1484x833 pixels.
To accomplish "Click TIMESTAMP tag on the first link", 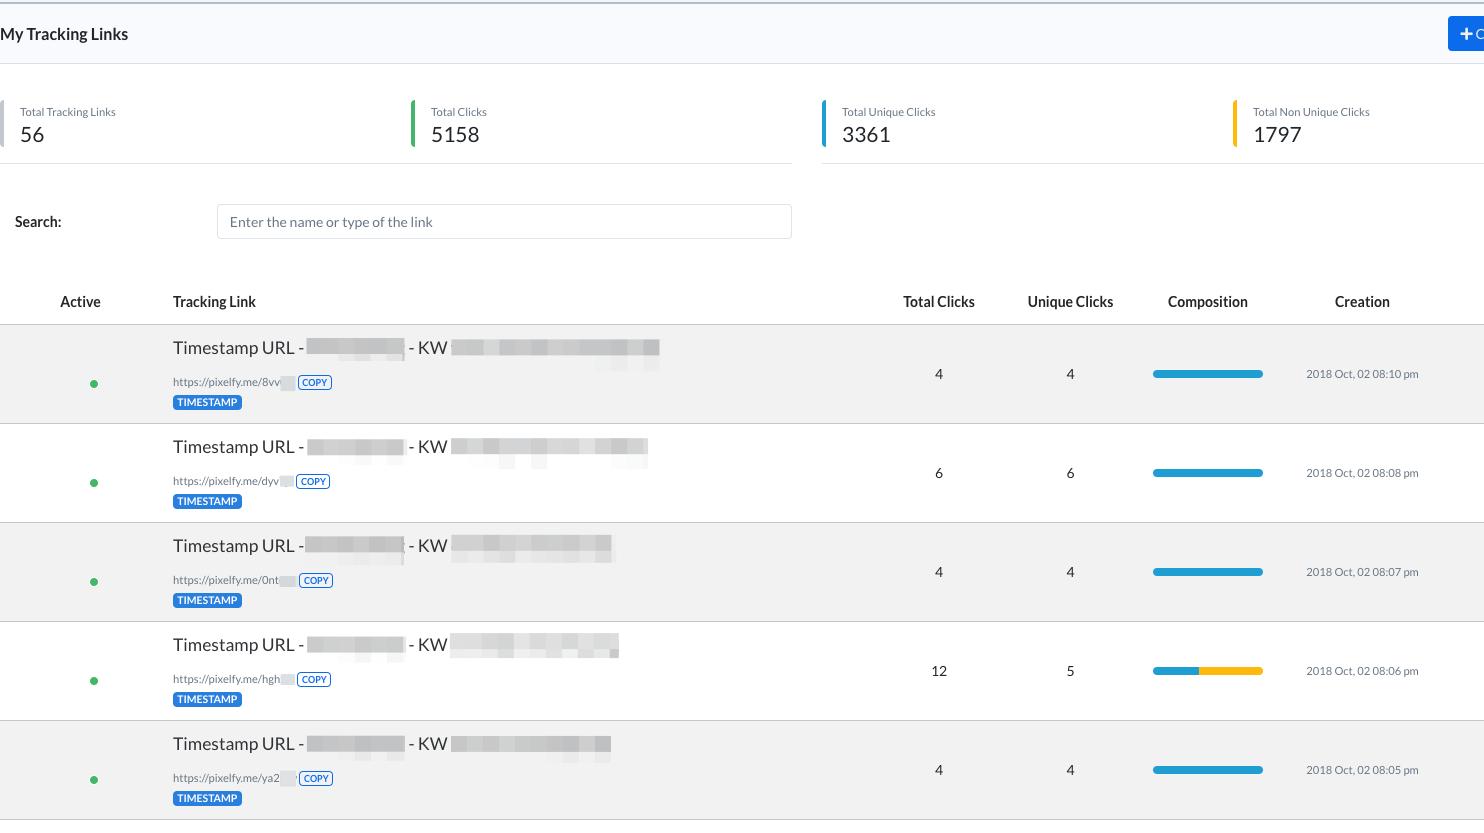I will click(x=207, y=402).
